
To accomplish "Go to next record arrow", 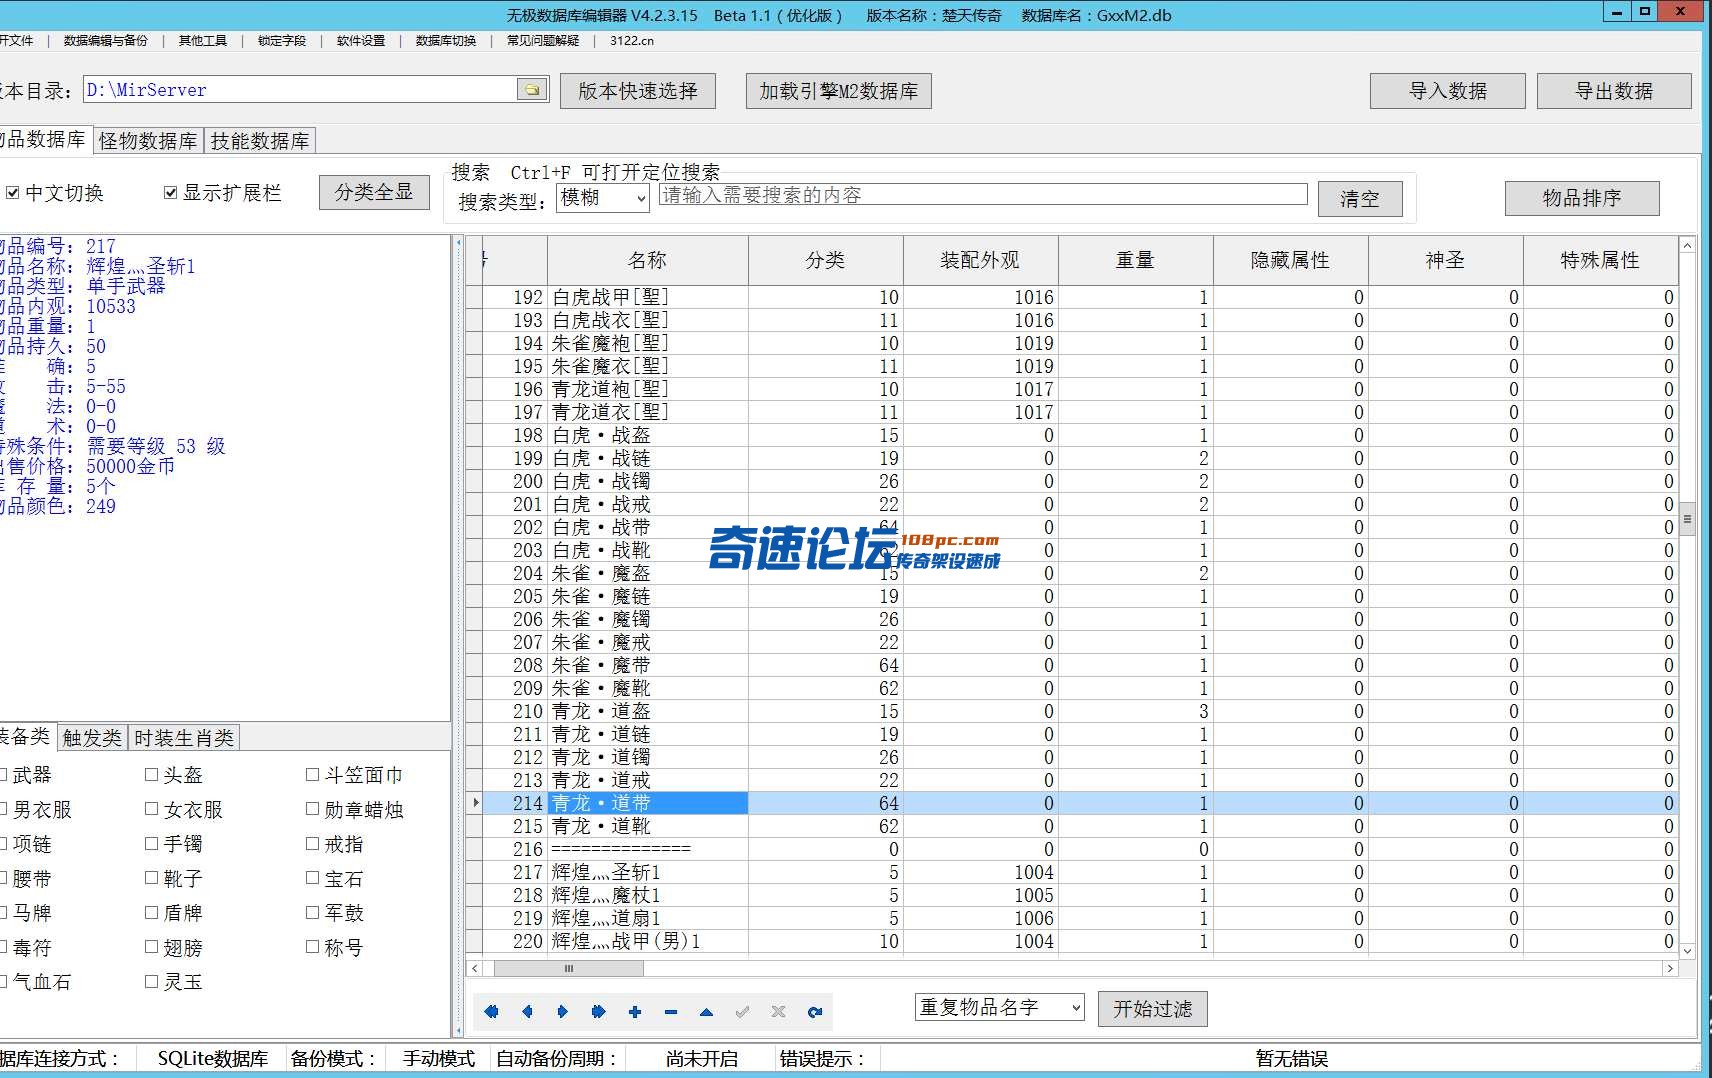I will pyautogui.click(x=563, y=1012).
